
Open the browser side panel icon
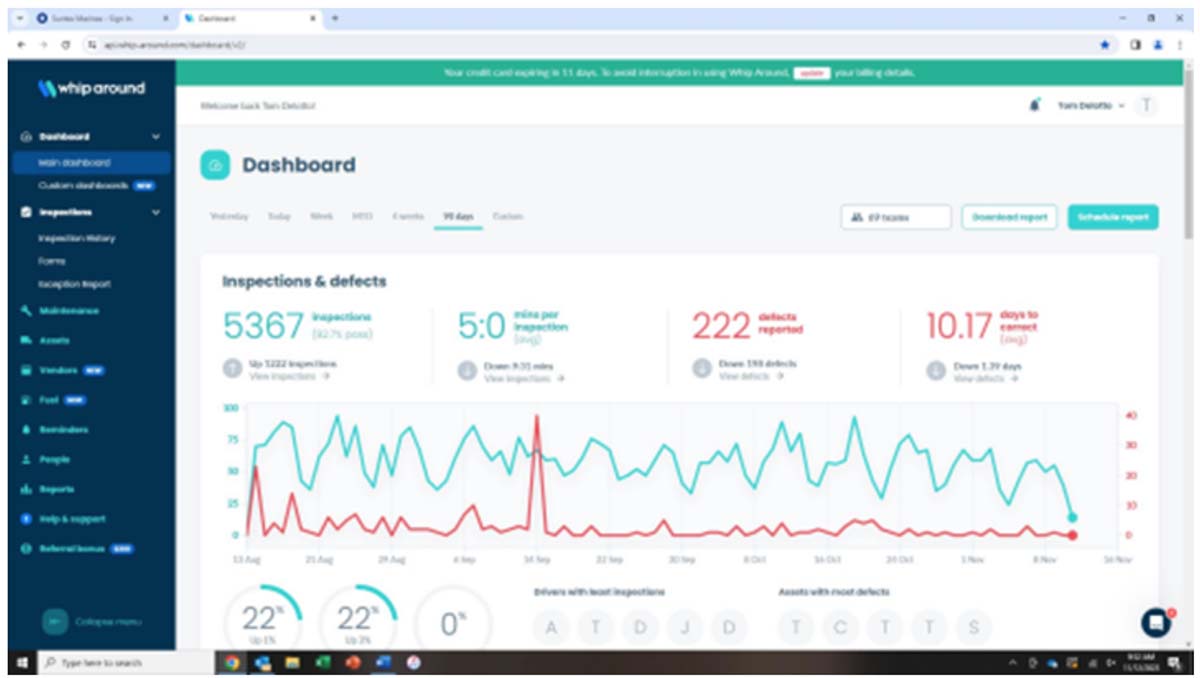pyautogui.click(x=1137, y=45)
